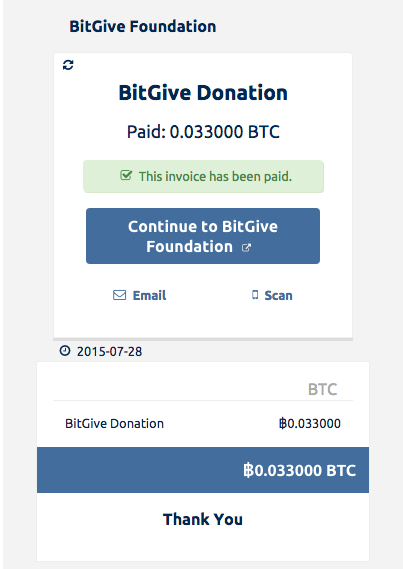Click the BitGive Foundation header title
This screenshot has height=569, width=403.
[143, 26]
